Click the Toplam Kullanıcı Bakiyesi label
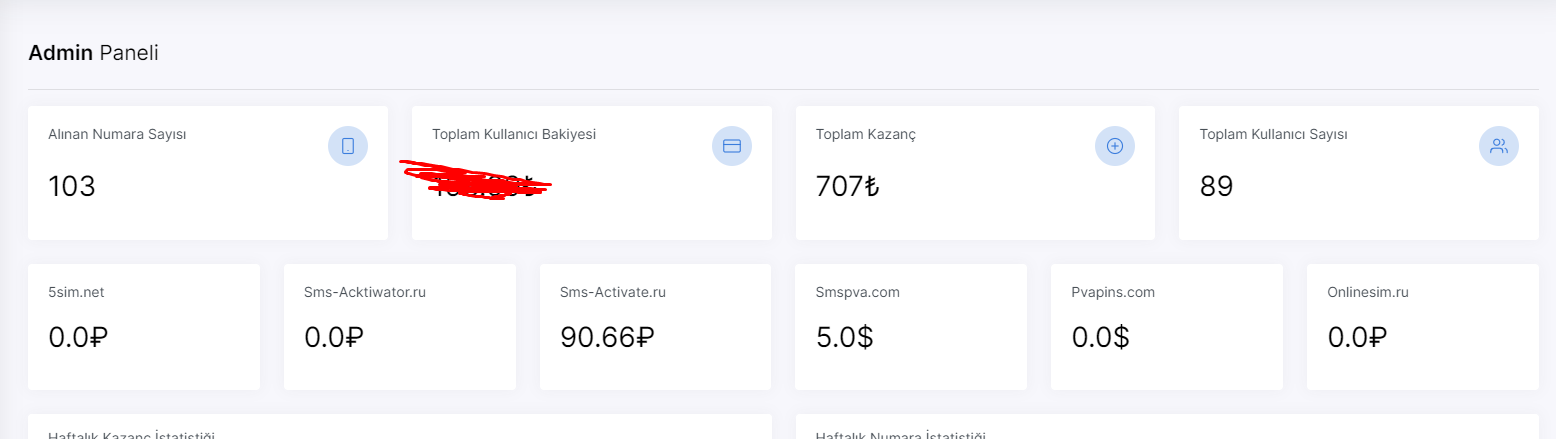 click(x=514, y=134)
